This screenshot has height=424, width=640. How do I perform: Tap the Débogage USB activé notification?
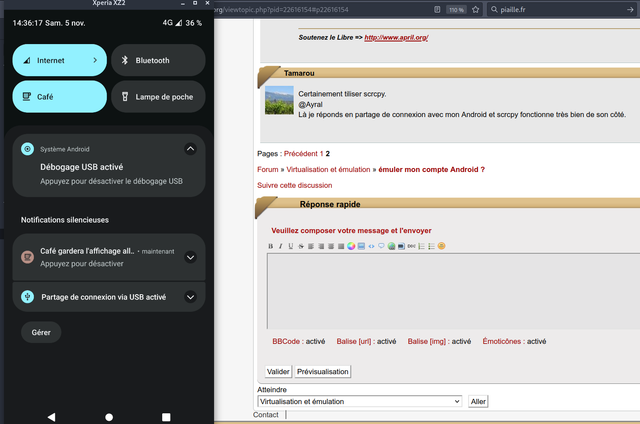click(109, 166)
